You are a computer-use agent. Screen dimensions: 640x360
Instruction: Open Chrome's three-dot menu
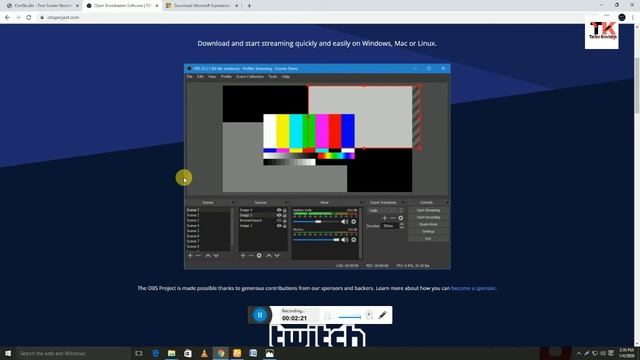click(x=633, y=18)
